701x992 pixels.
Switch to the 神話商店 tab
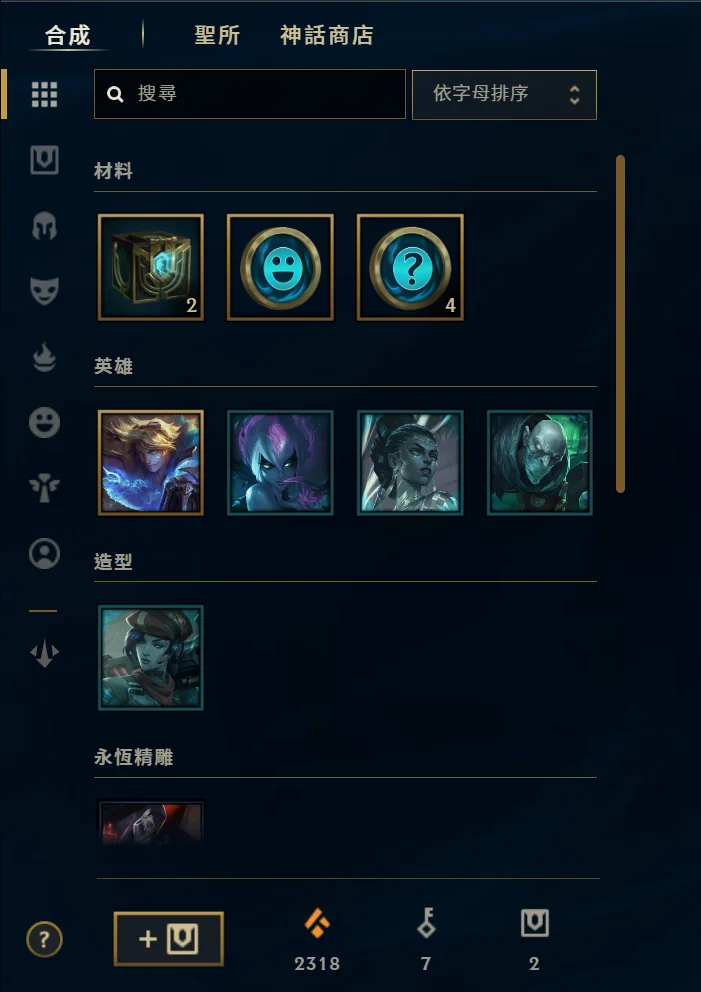[326, 35]
